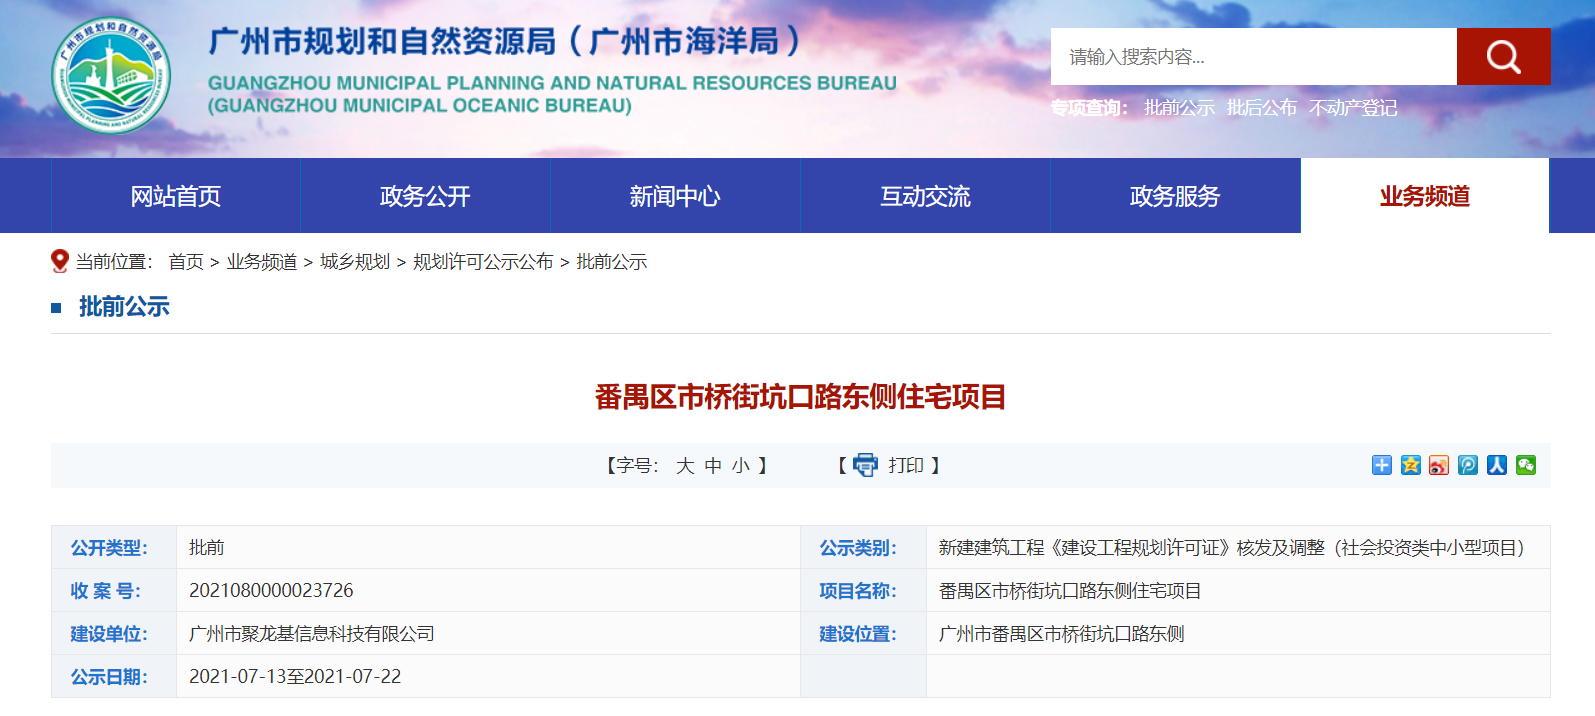The image size is (1595, 716).
Task: Go to 首页 in breadcrumb
Action: pos(186,262)
